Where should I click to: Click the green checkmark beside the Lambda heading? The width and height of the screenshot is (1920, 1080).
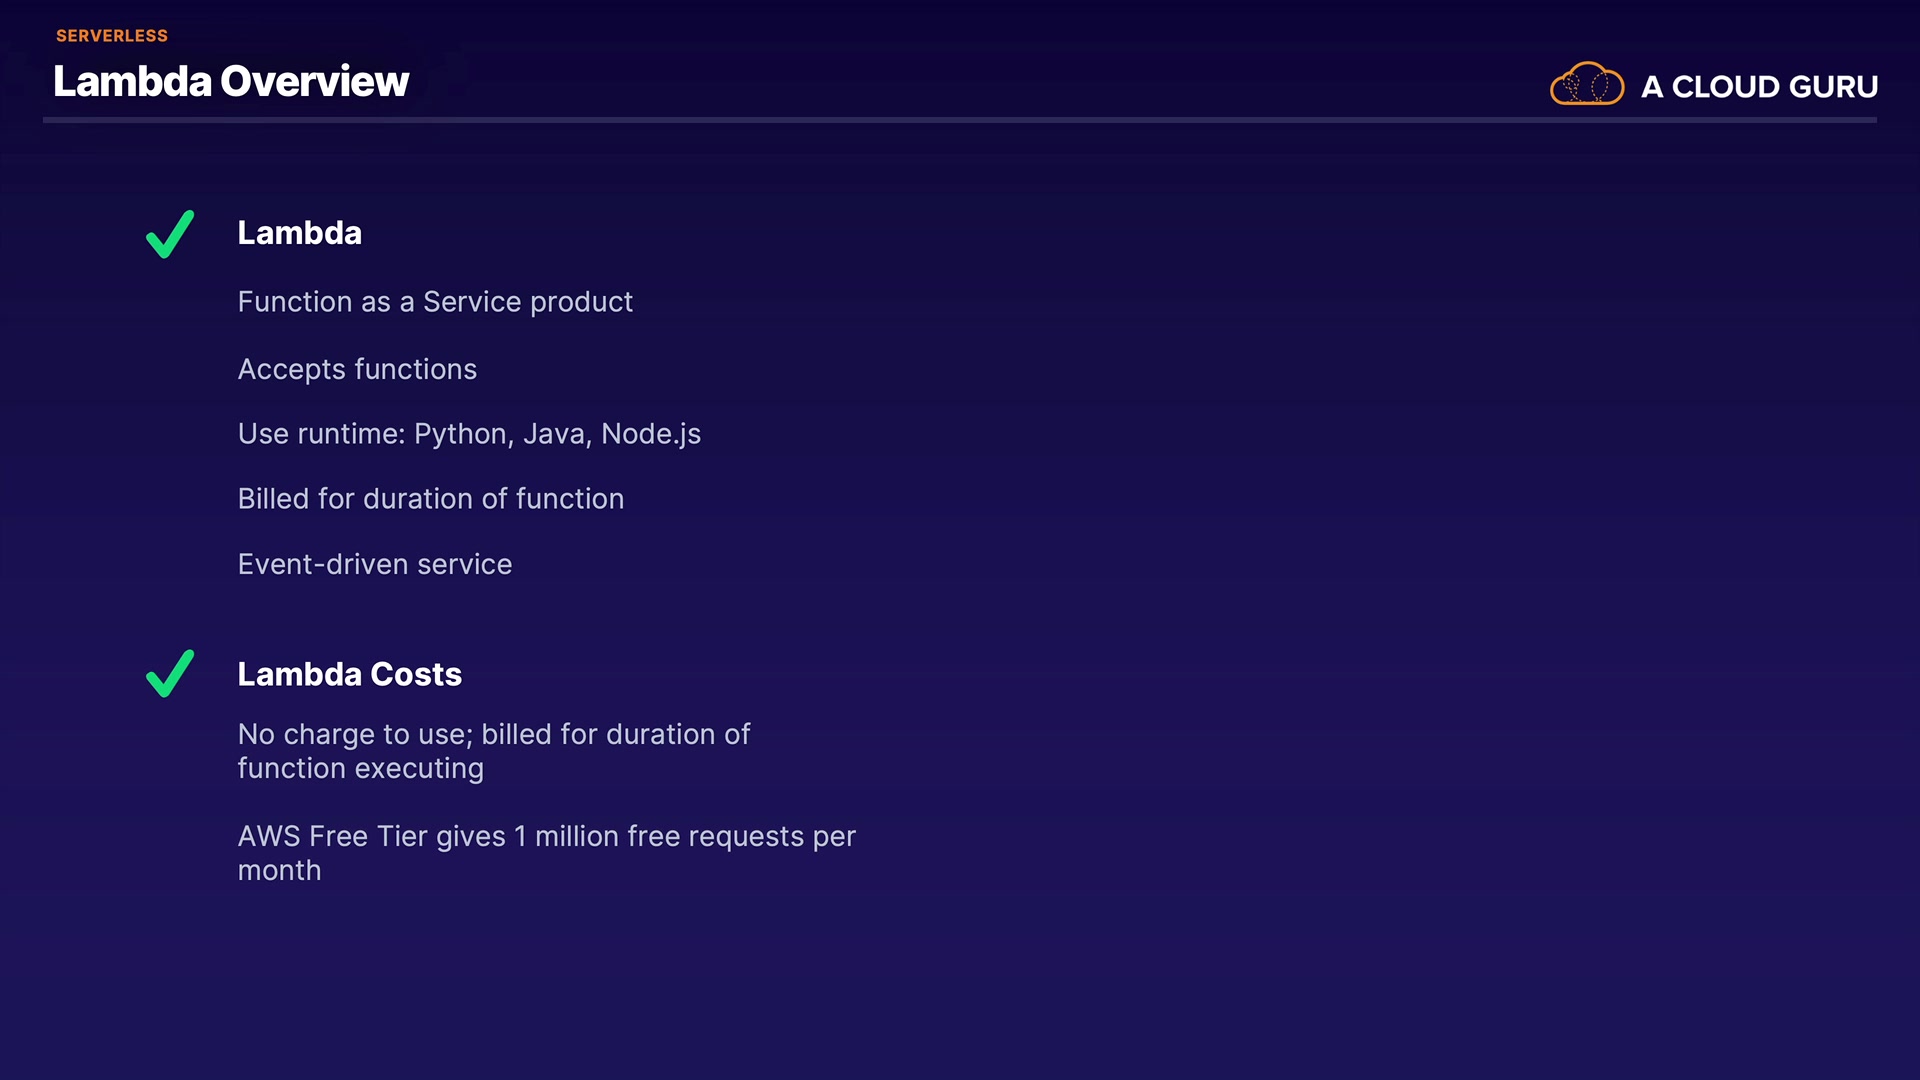[170, 234]
